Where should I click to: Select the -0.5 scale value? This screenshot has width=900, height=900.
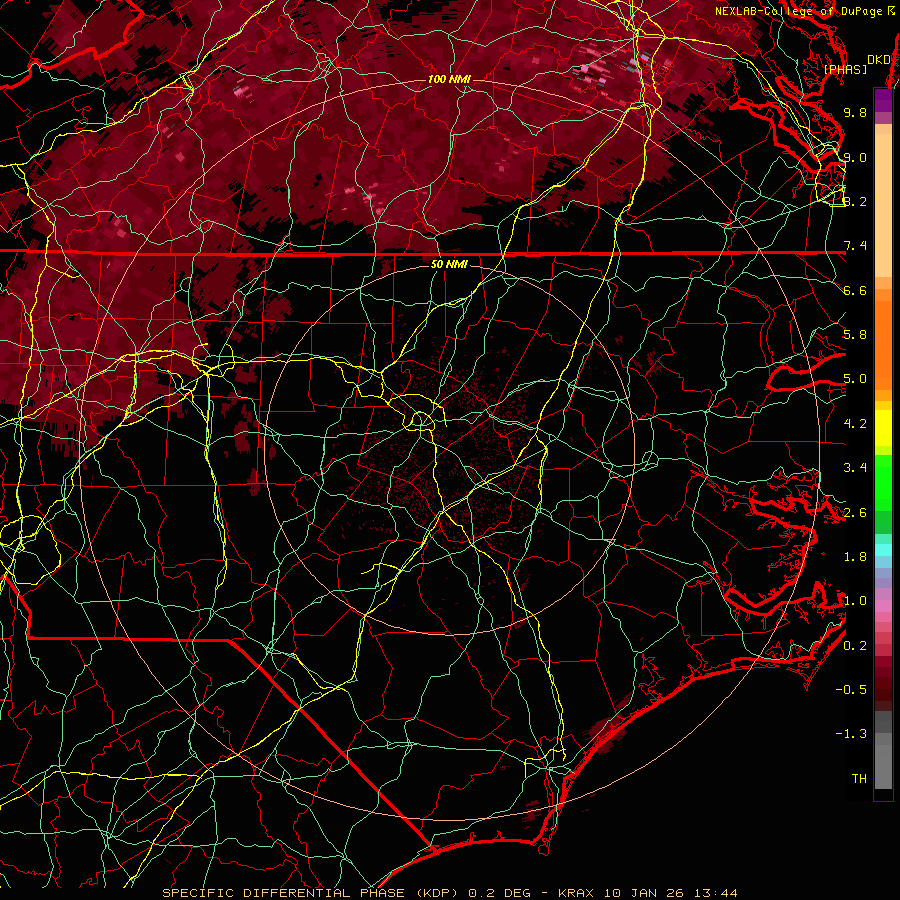tap(851, 690)
